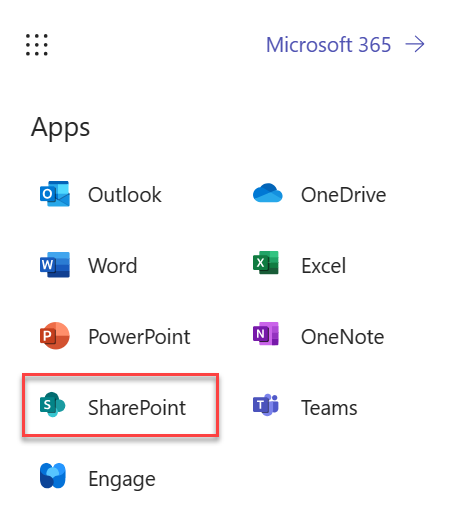Screen dimensions: 450x517
Task: Click the Excel icon
Action: [266, 263]
